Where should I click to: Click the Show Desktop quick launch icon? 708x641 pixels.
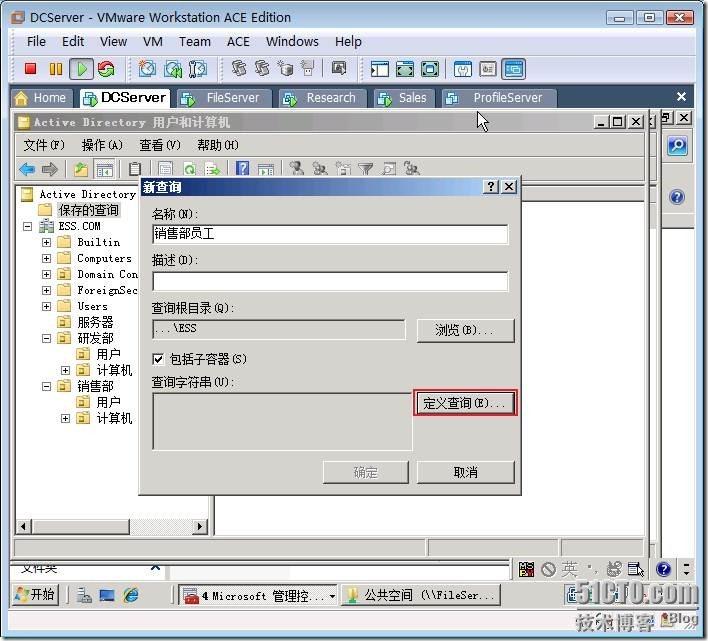point(107,595)
